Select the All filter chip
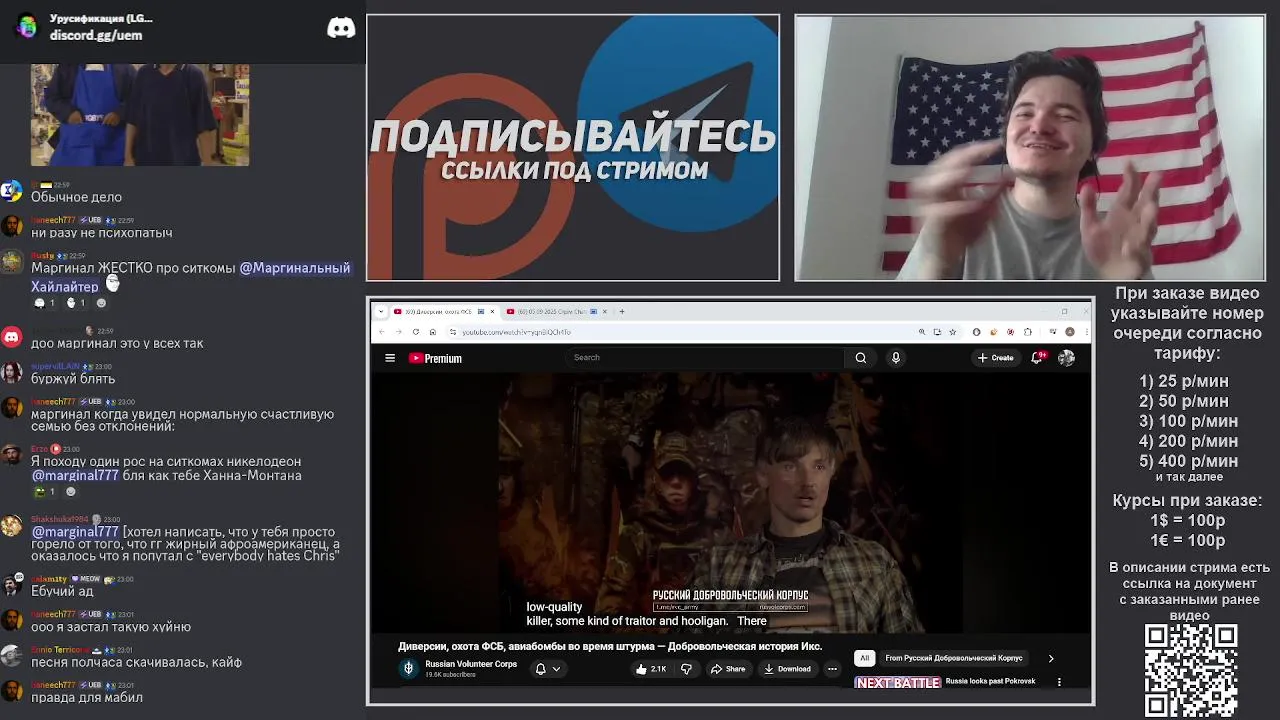This screenshot has height=720, width=1280. pos(865,658)
